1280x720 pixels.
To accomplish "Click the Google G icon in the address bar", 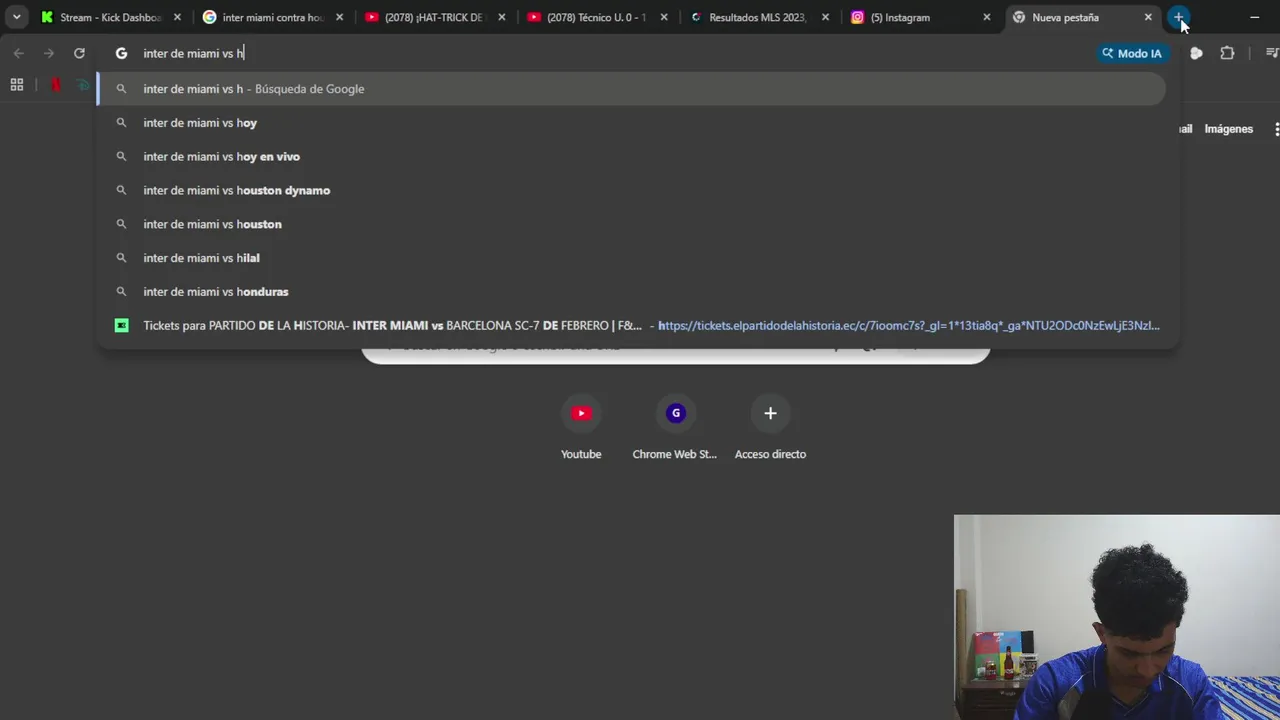I will (x=121, y=53).
